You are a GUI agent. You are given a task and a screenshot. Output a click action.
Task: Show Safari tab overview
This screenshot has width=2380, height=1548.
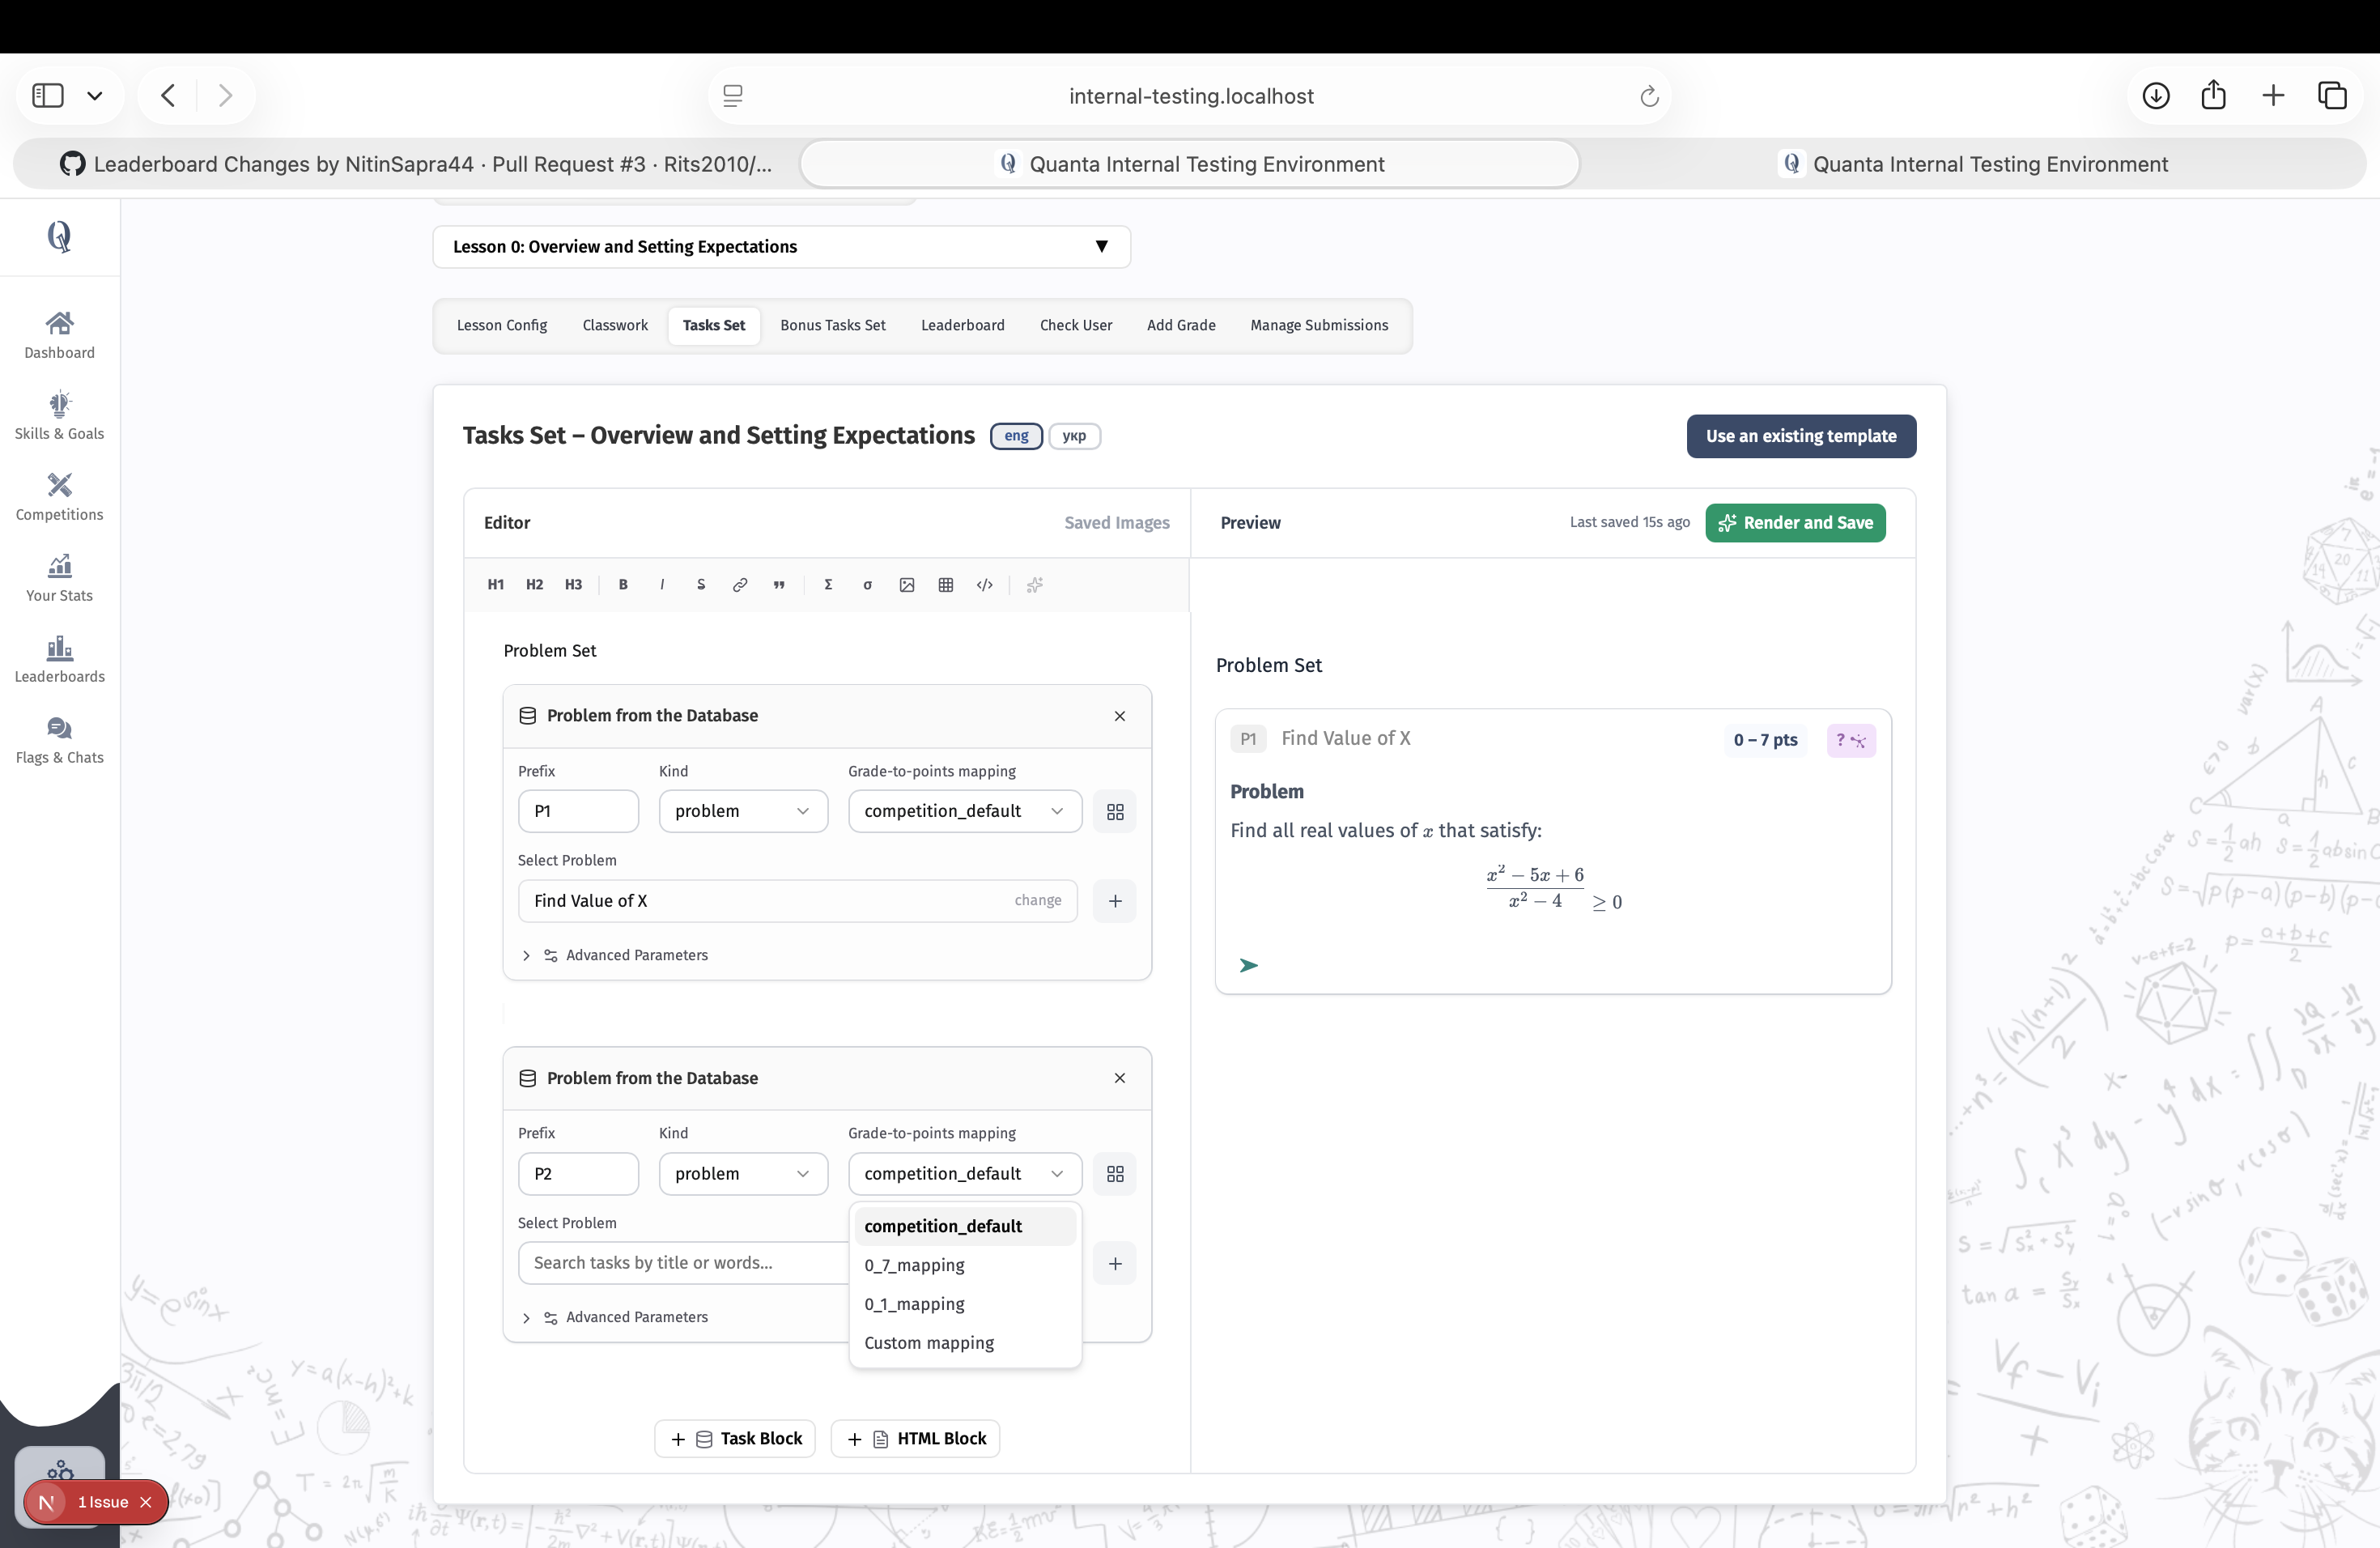pos(2332,96)
